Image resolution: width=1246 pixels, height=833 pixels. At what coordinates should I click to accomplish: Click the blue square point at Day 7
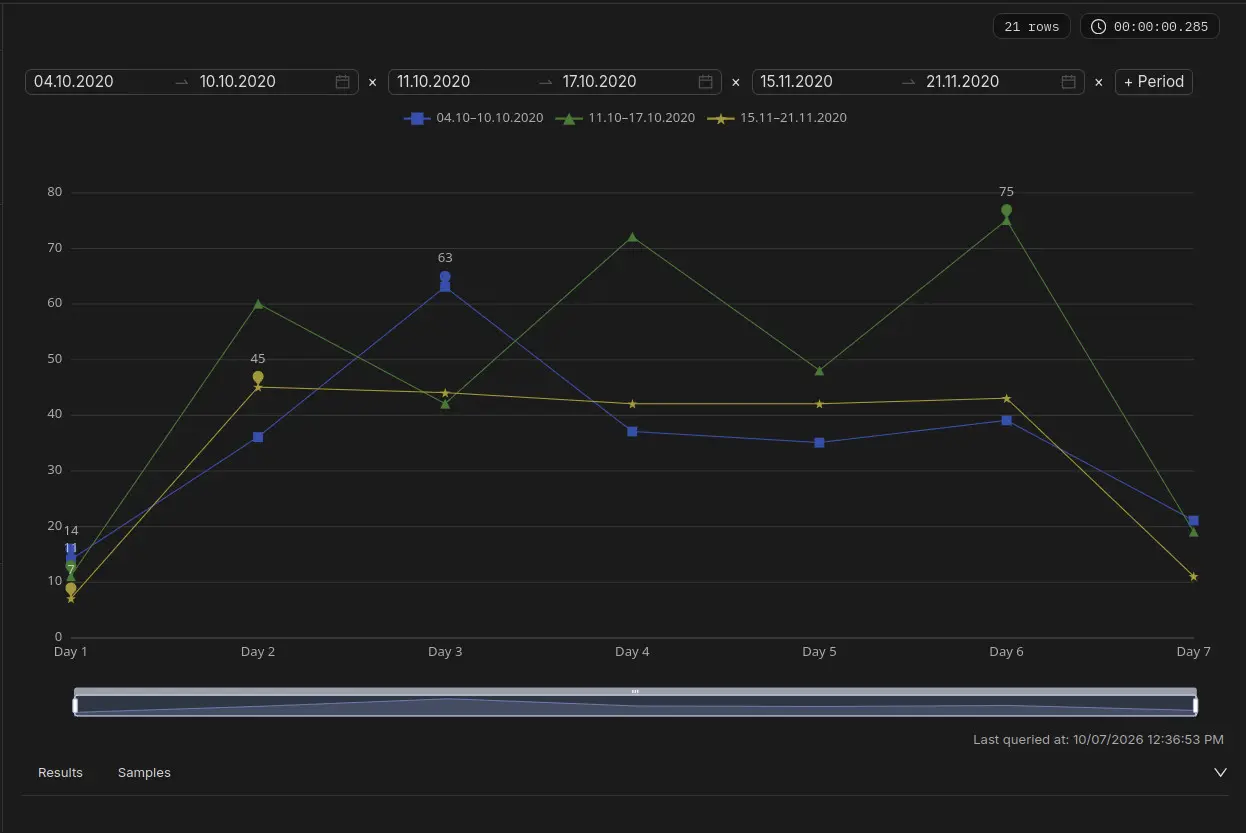(1194, 520)
